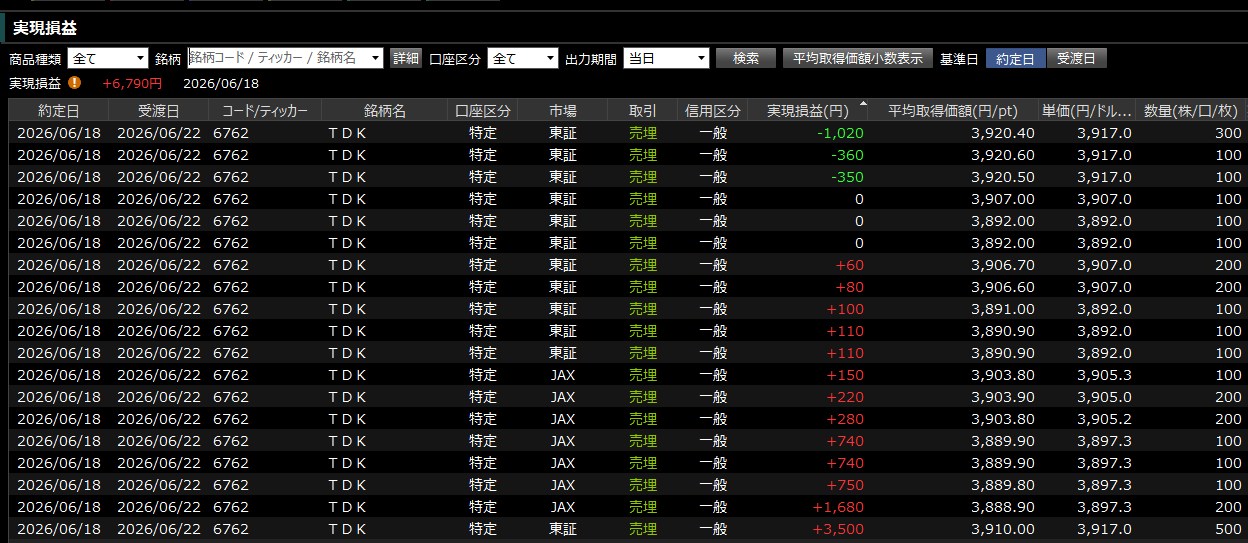This screenshot has width=1248, height=543.
Task: Click the JAX market cell in the +150 row
Action: point(563,375)
